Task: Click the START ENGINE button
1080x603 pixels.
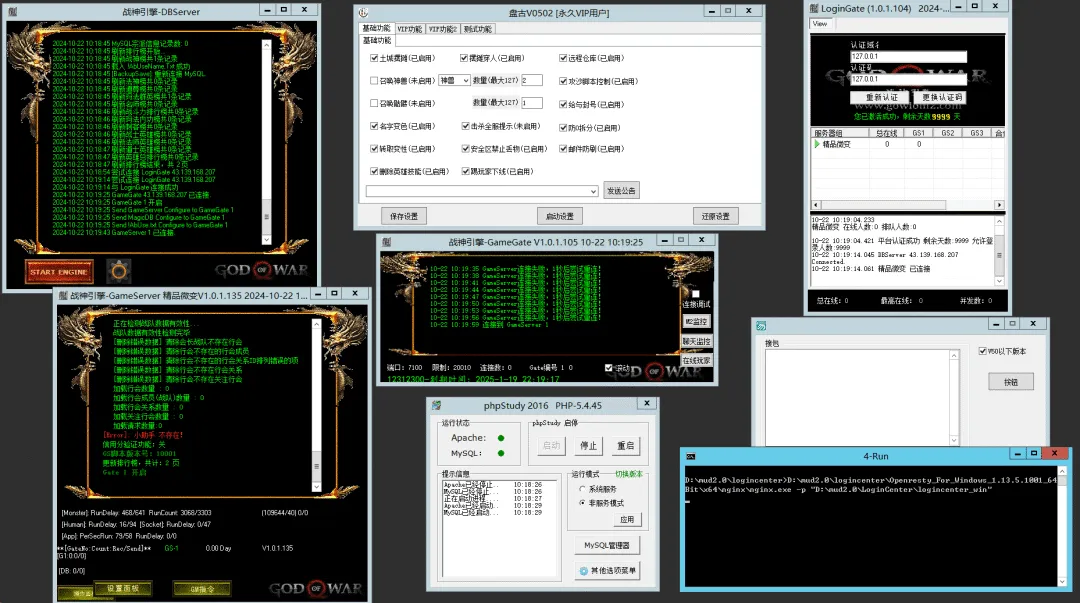Action: pos(59,272)
